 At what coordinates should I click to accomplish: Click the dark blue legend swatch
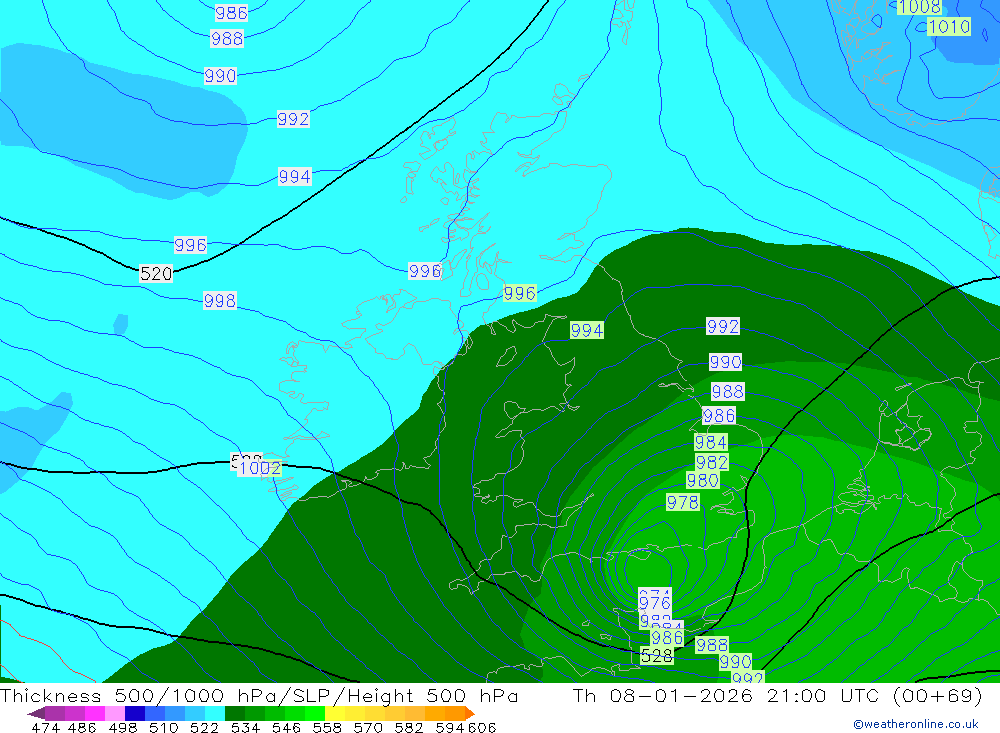[x=135, y=713]
